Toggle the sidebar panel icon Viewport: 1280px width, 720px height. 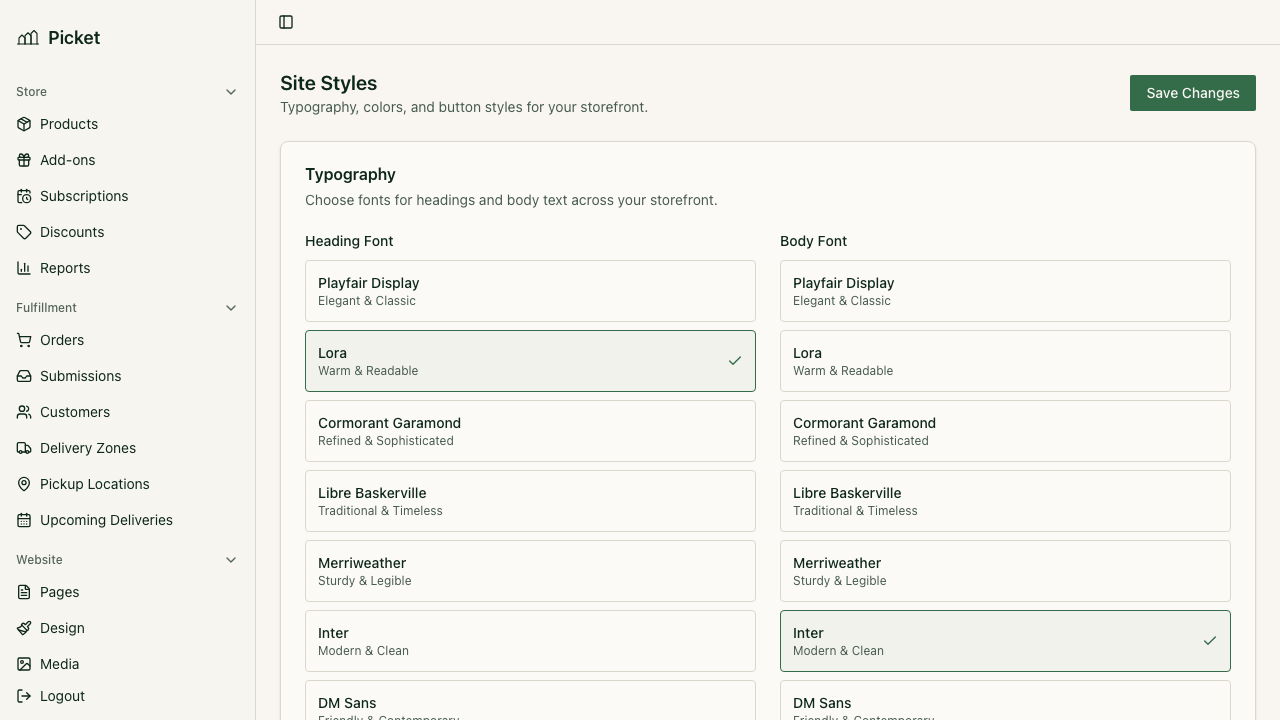(286, 22)
